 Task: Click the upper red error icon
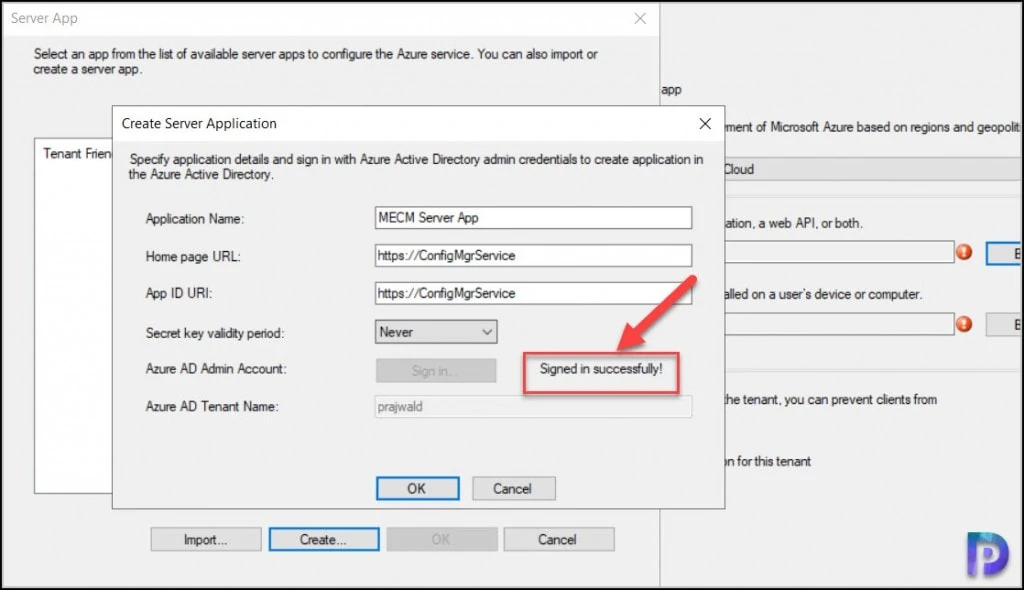[965, 252]
